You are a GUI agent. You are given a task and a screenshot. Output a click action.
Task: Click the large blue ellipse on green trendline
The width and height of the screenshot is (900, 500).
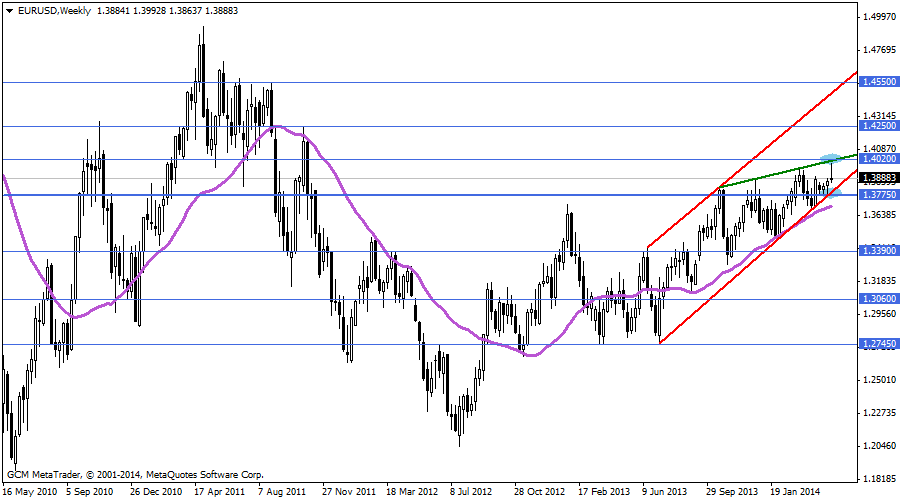point(832,159)
